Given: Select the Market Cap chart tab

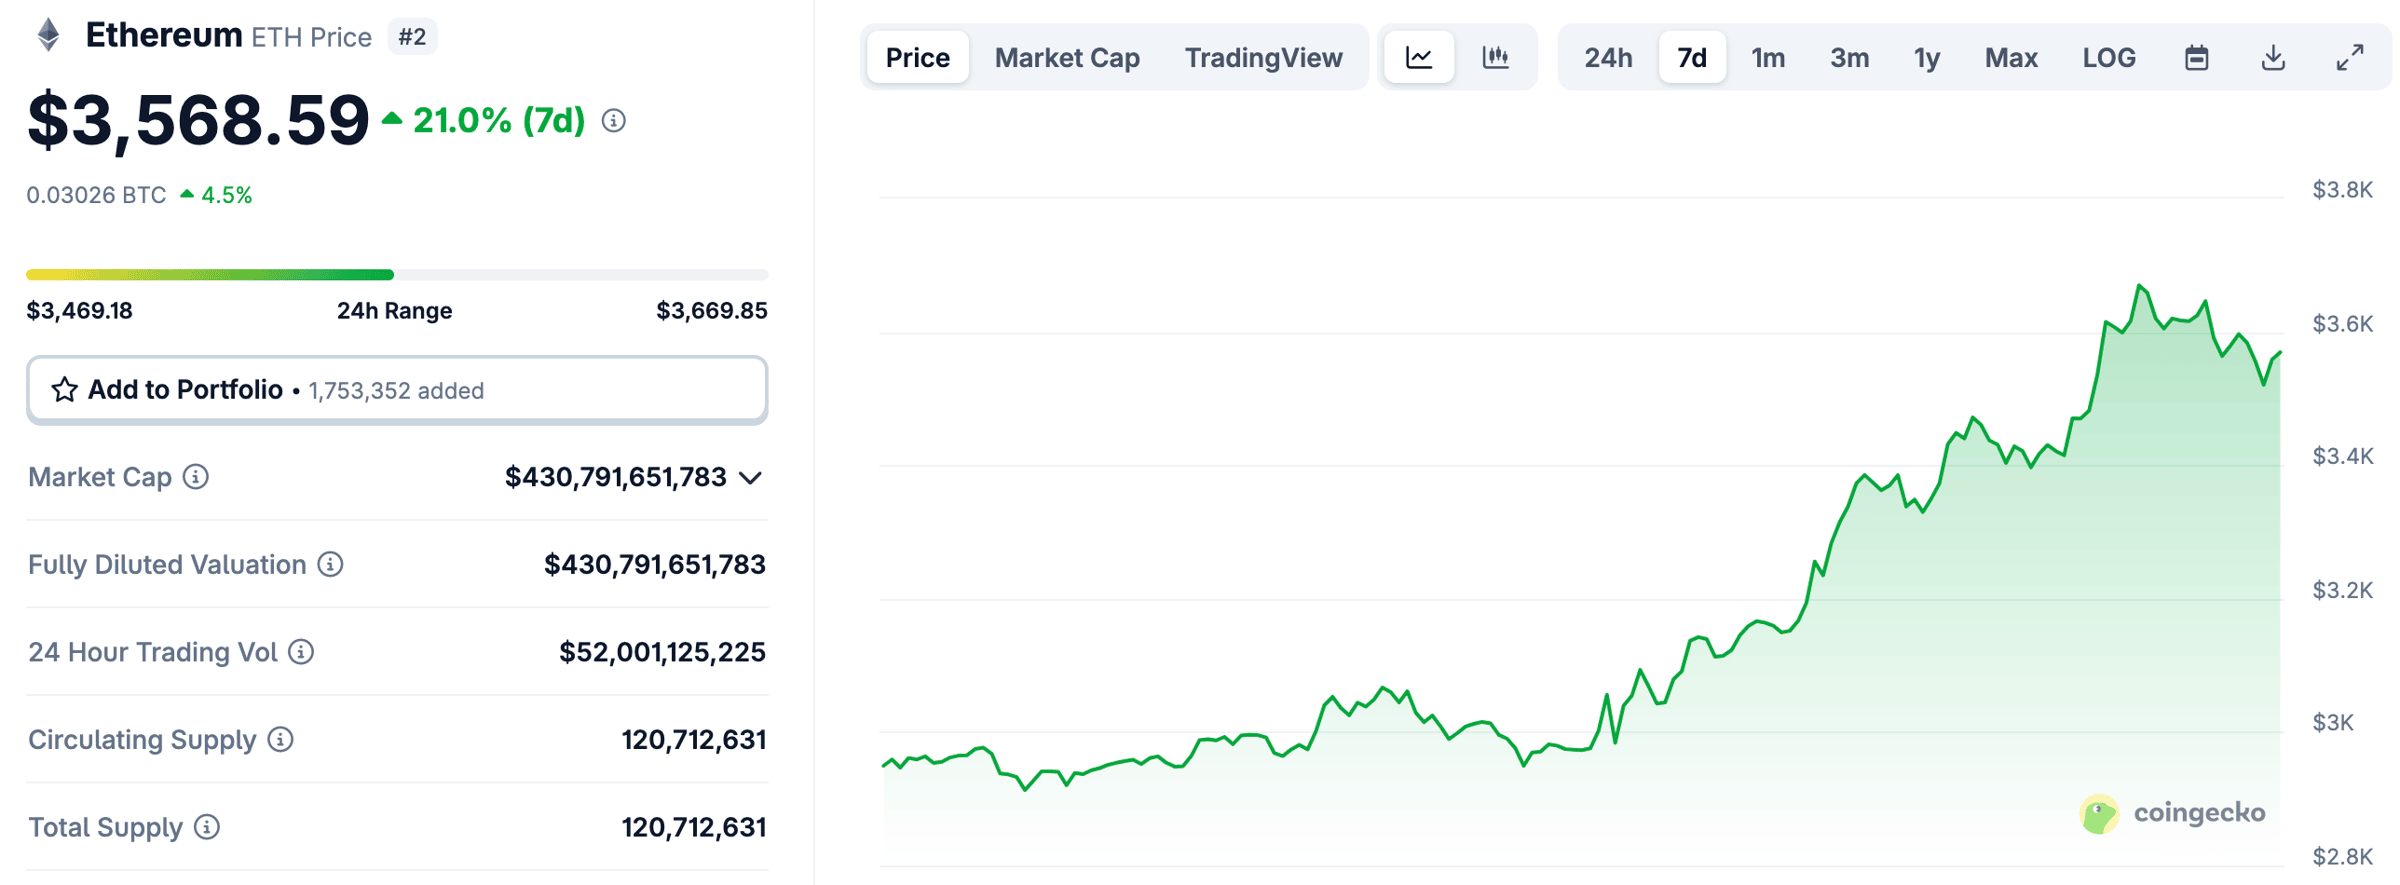Looking at the screenshot, I should click(x=1067, y=57).
